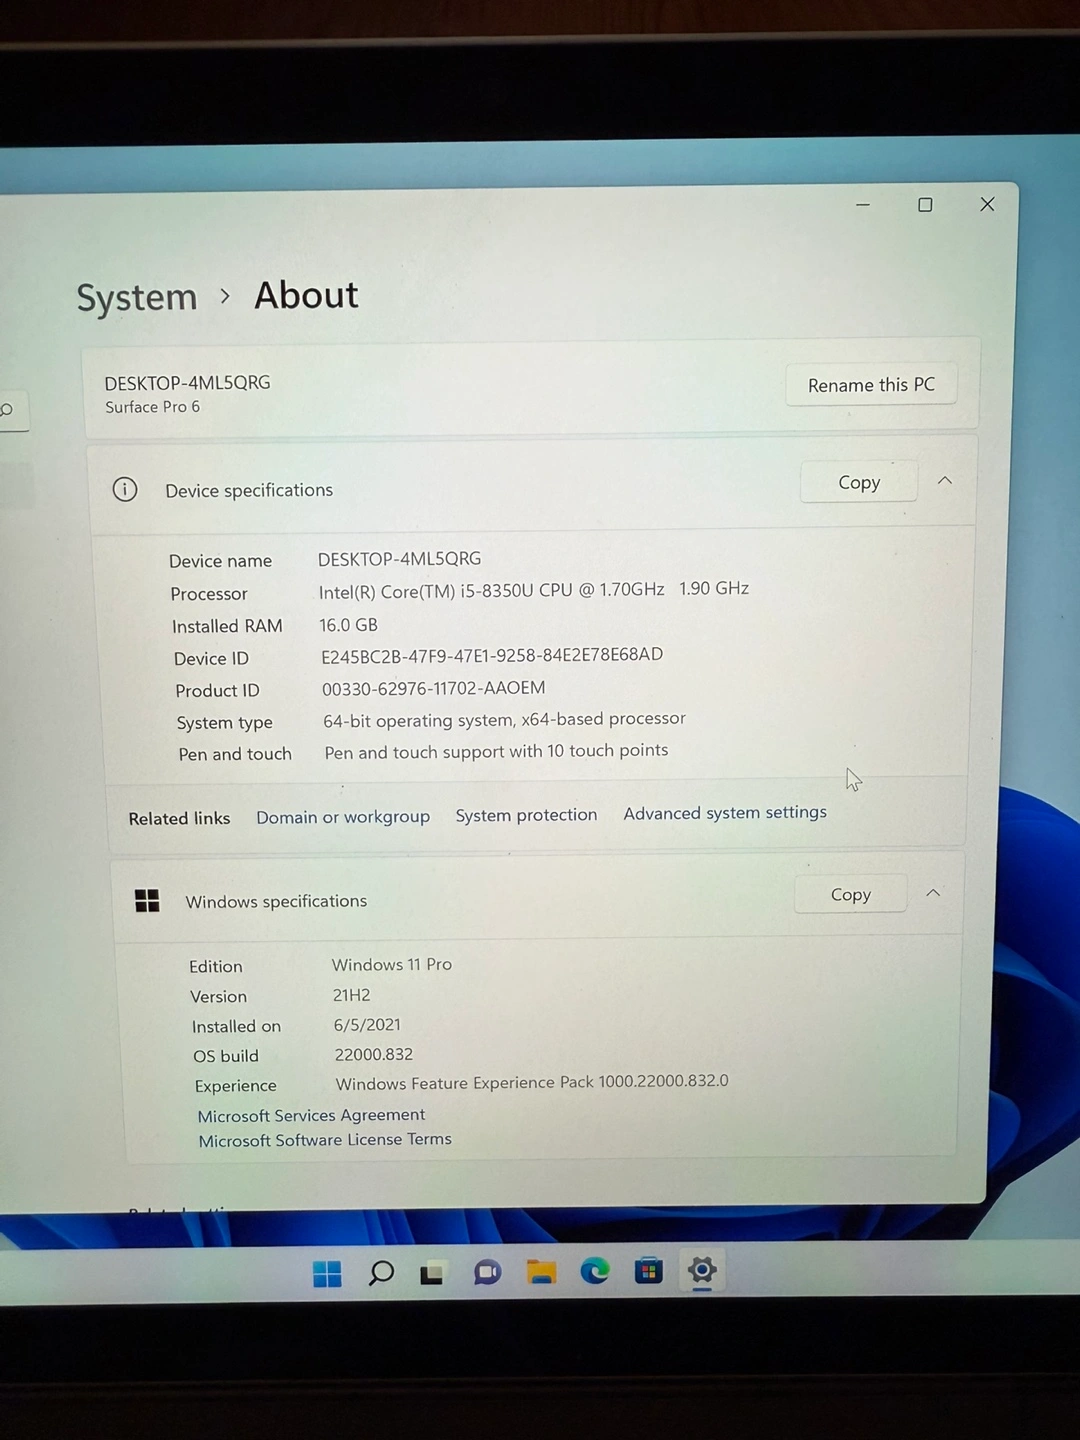
Task: Open Advanced system settings link
Action: [x=725, y=813]
